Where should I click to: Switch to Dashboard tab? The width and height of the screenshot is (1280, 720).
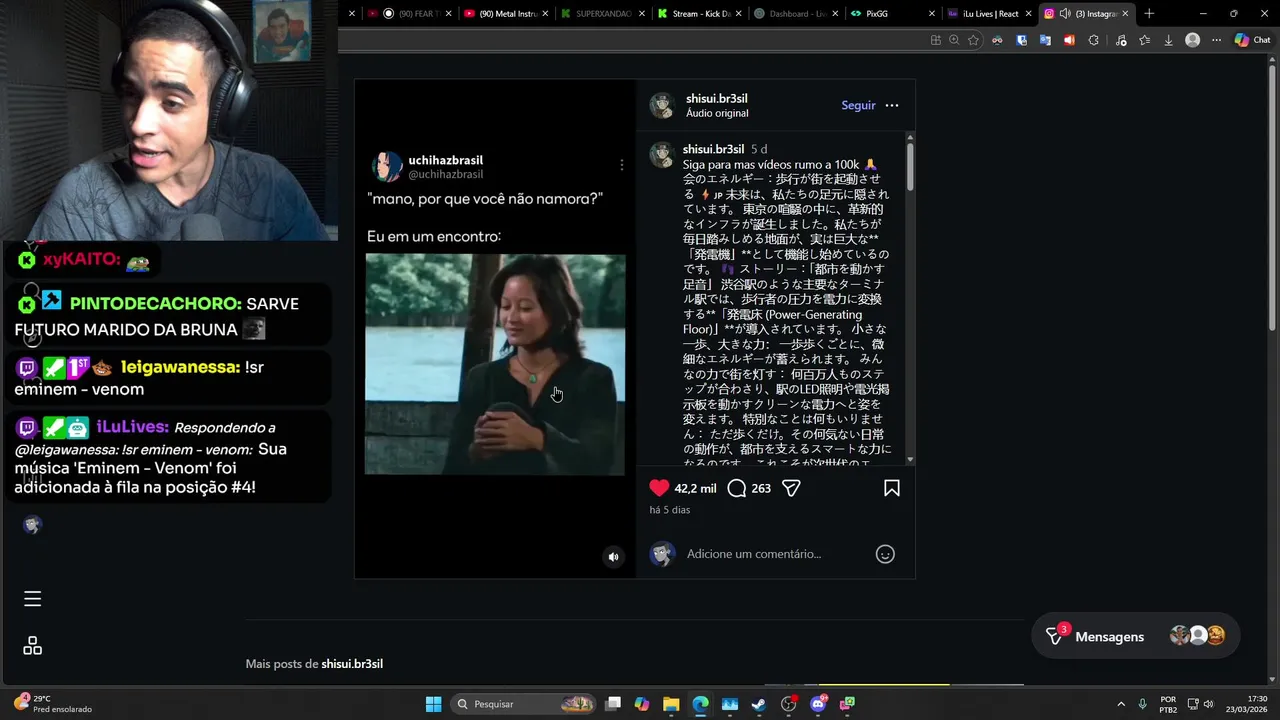[x=796, y=13]
